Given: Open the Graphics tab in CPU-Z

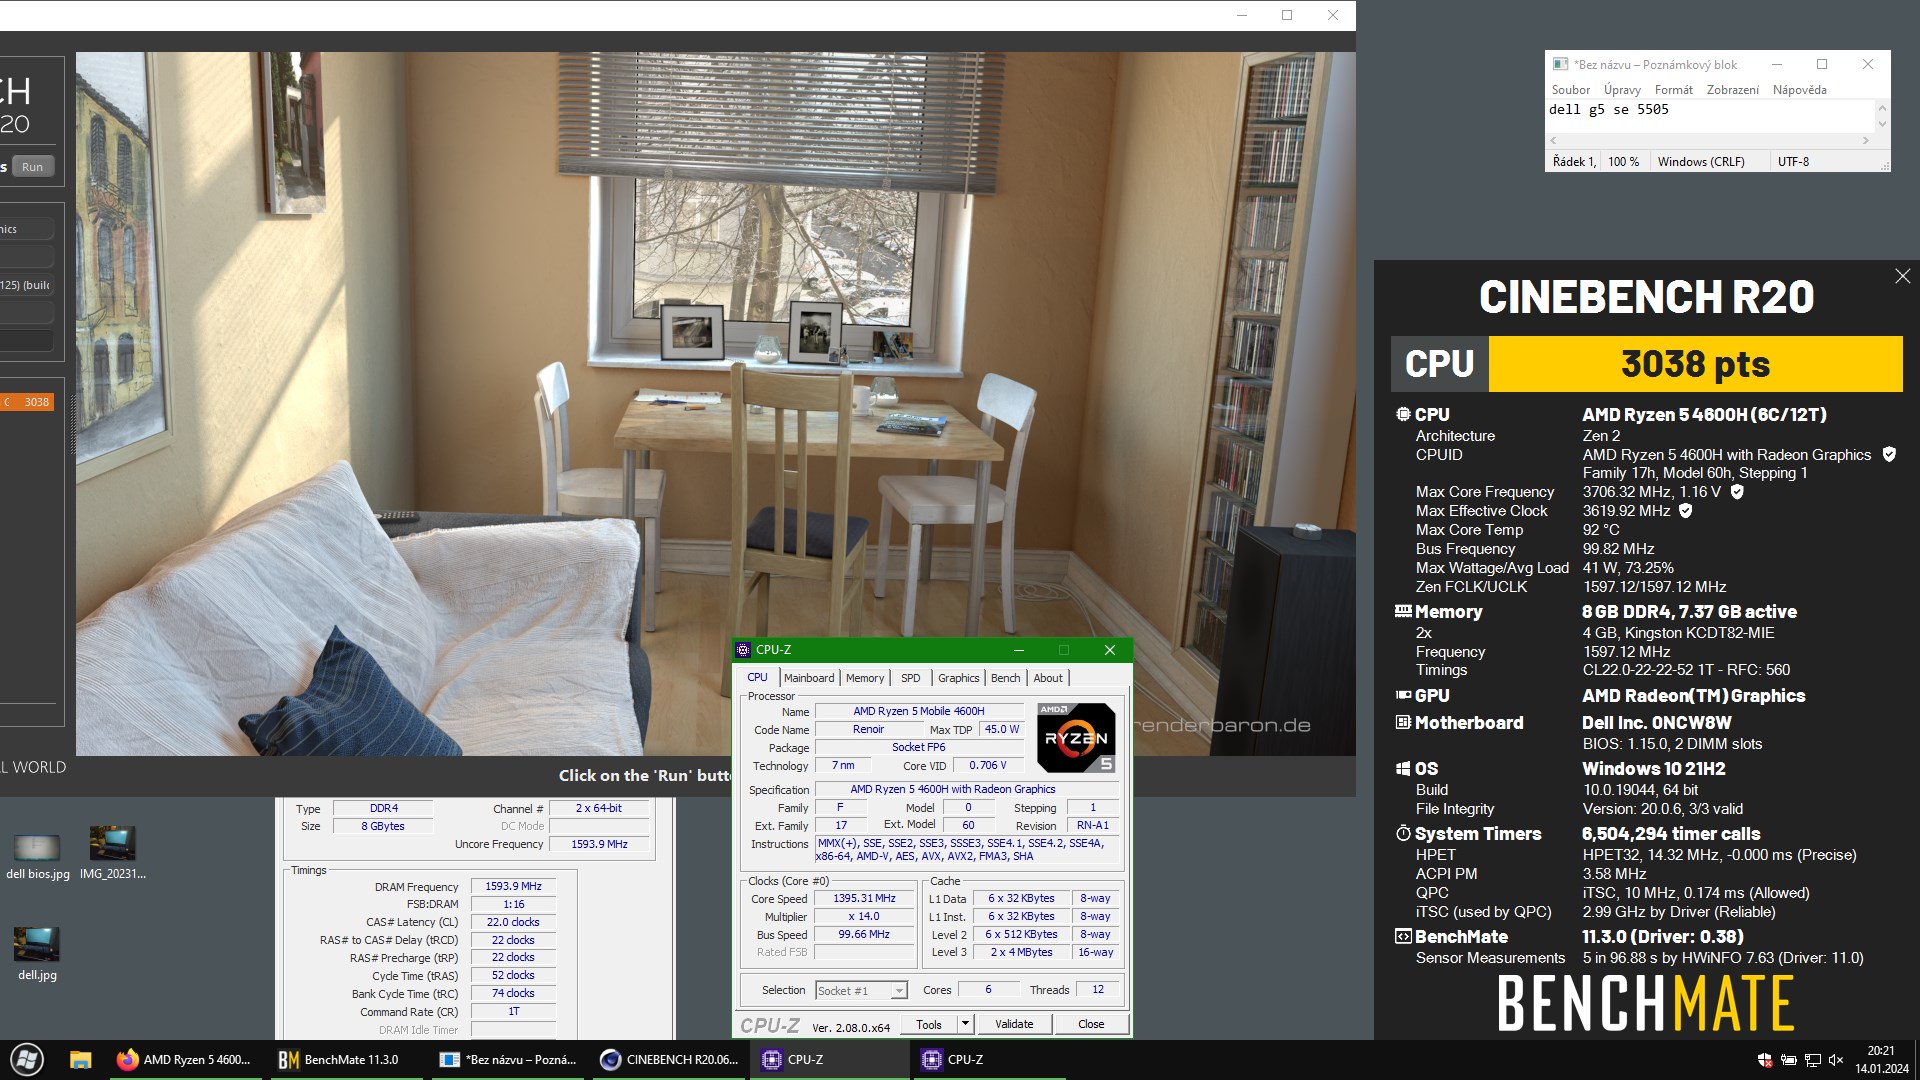Looking at the screenshot, I should [958, 678].
